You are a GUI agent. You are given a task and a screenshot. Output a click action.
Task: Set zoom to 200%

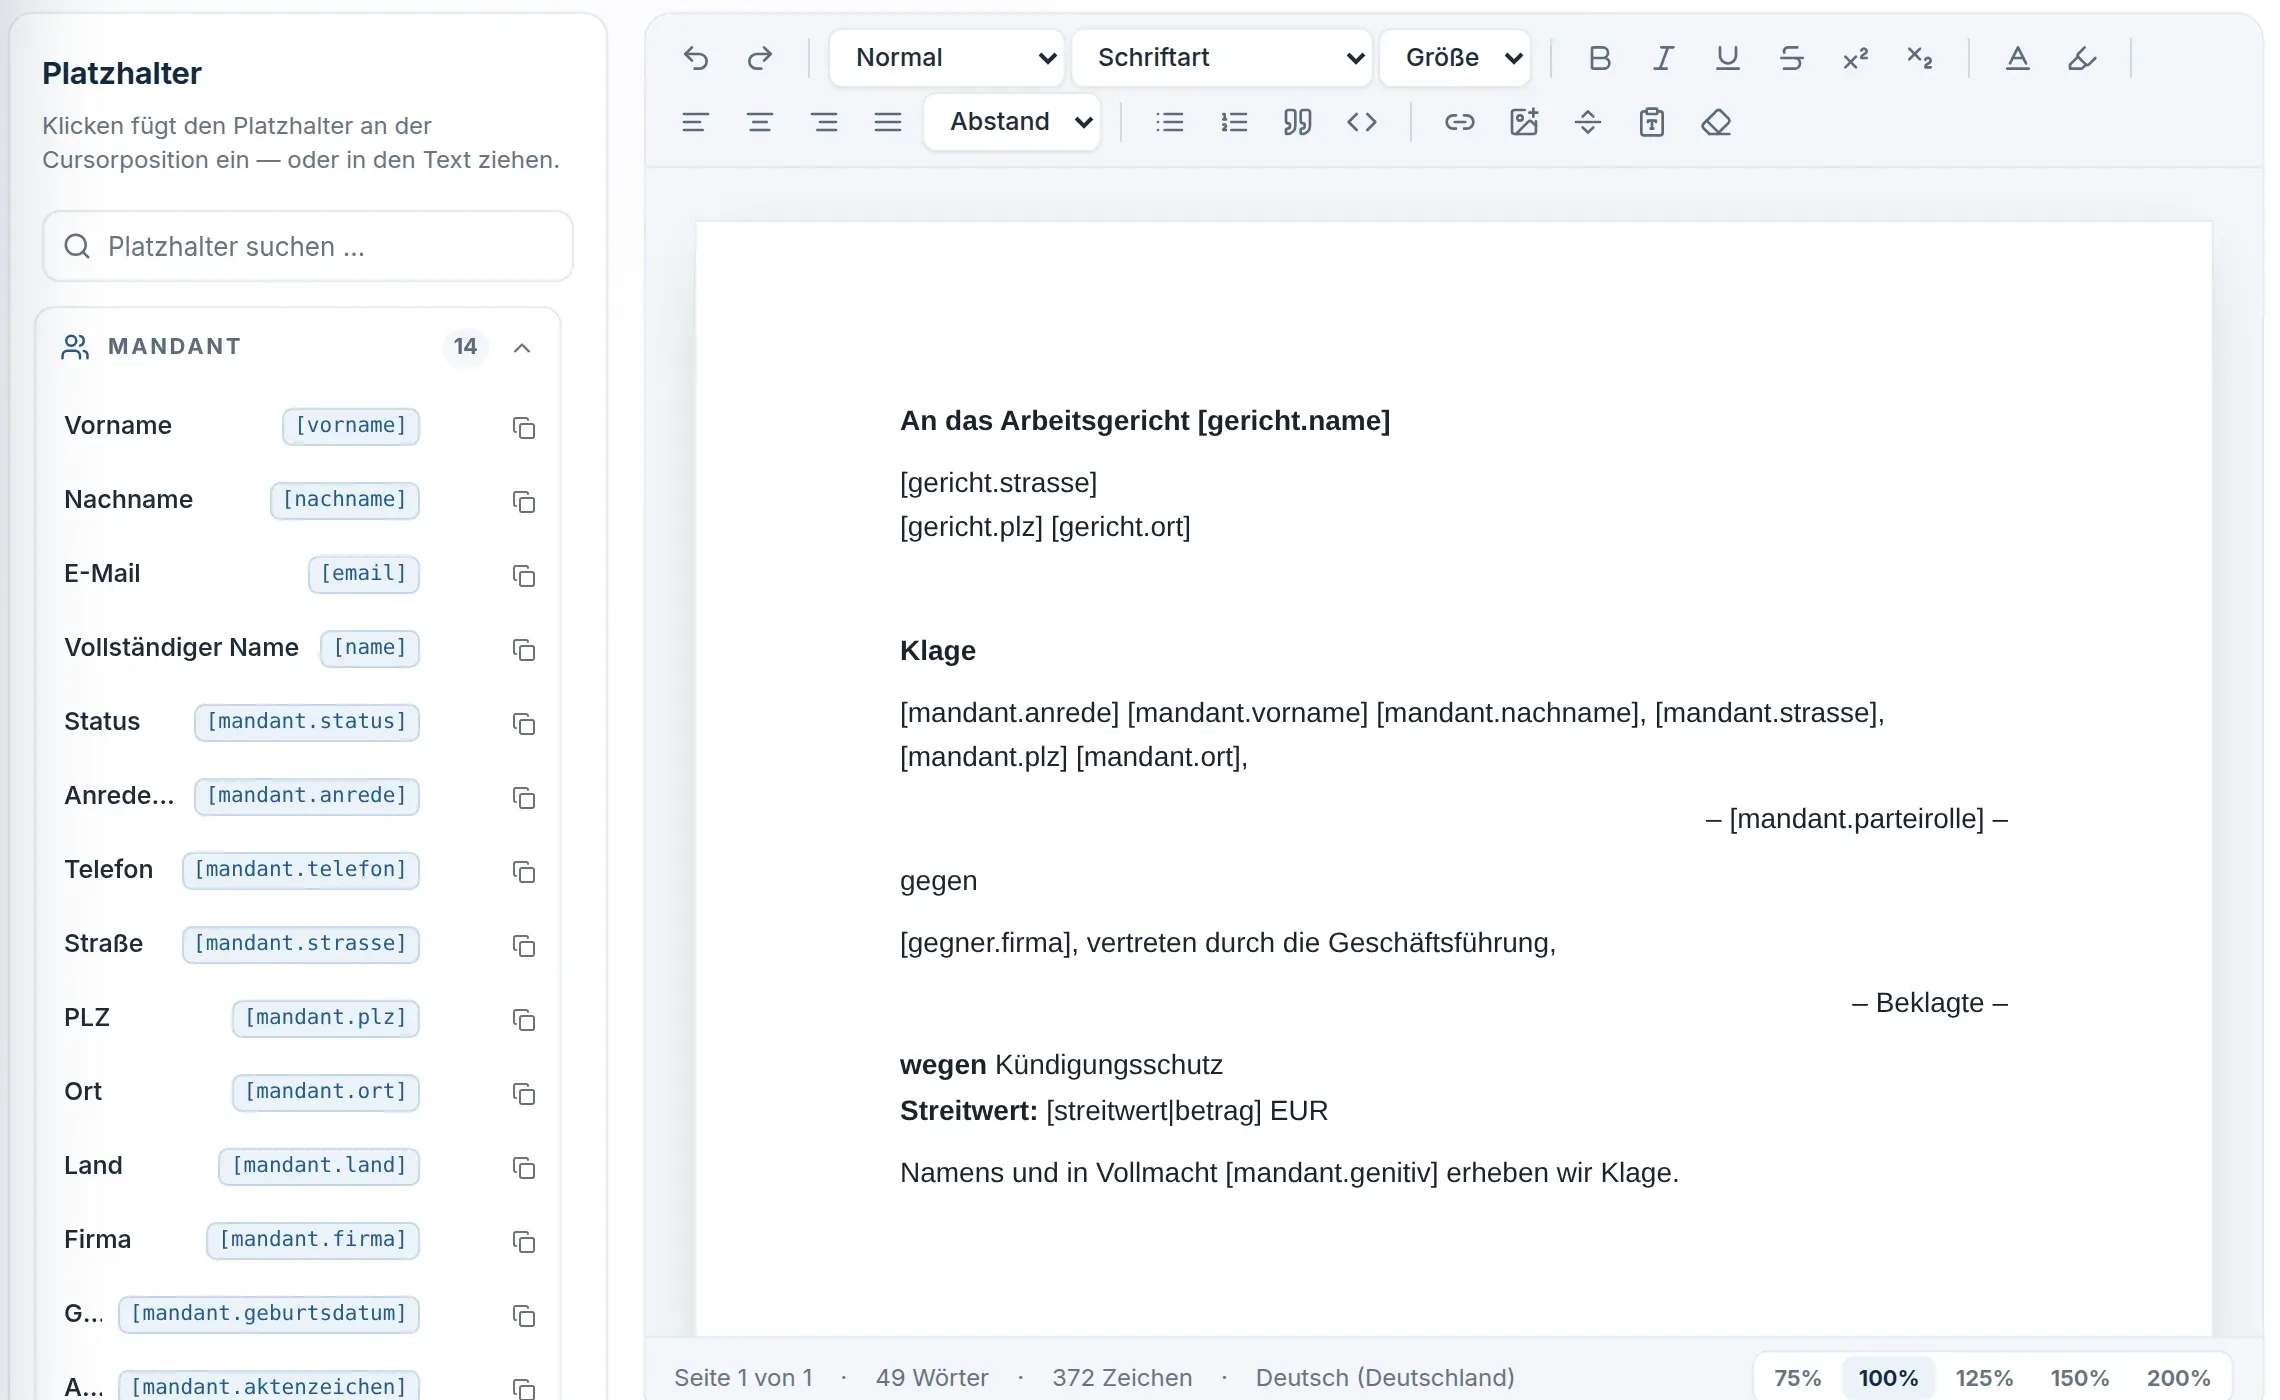pos(2178,1378)
